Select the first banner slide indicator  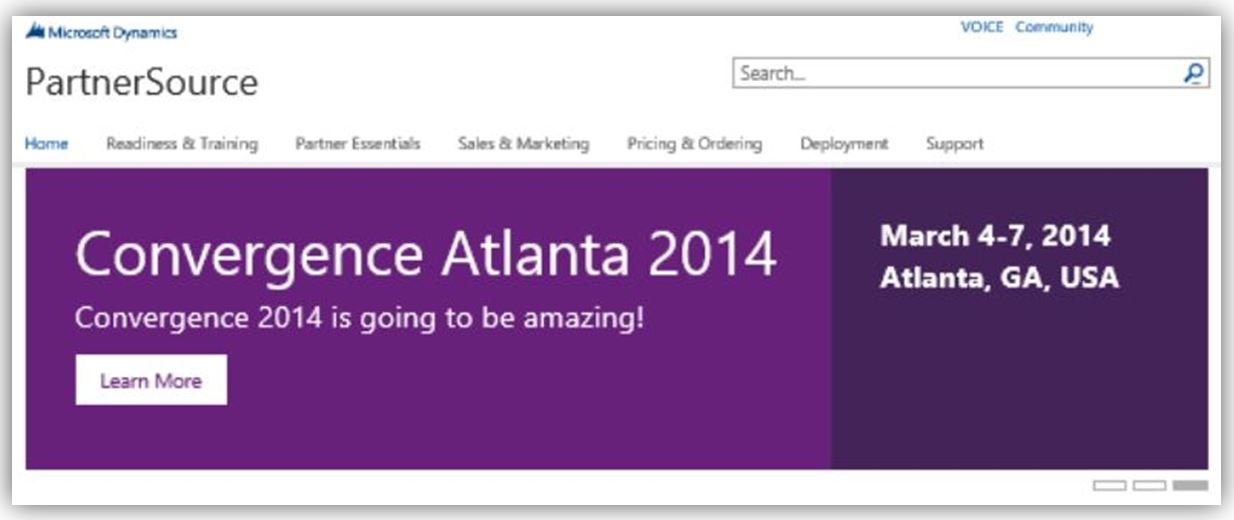pos(1110,486)
